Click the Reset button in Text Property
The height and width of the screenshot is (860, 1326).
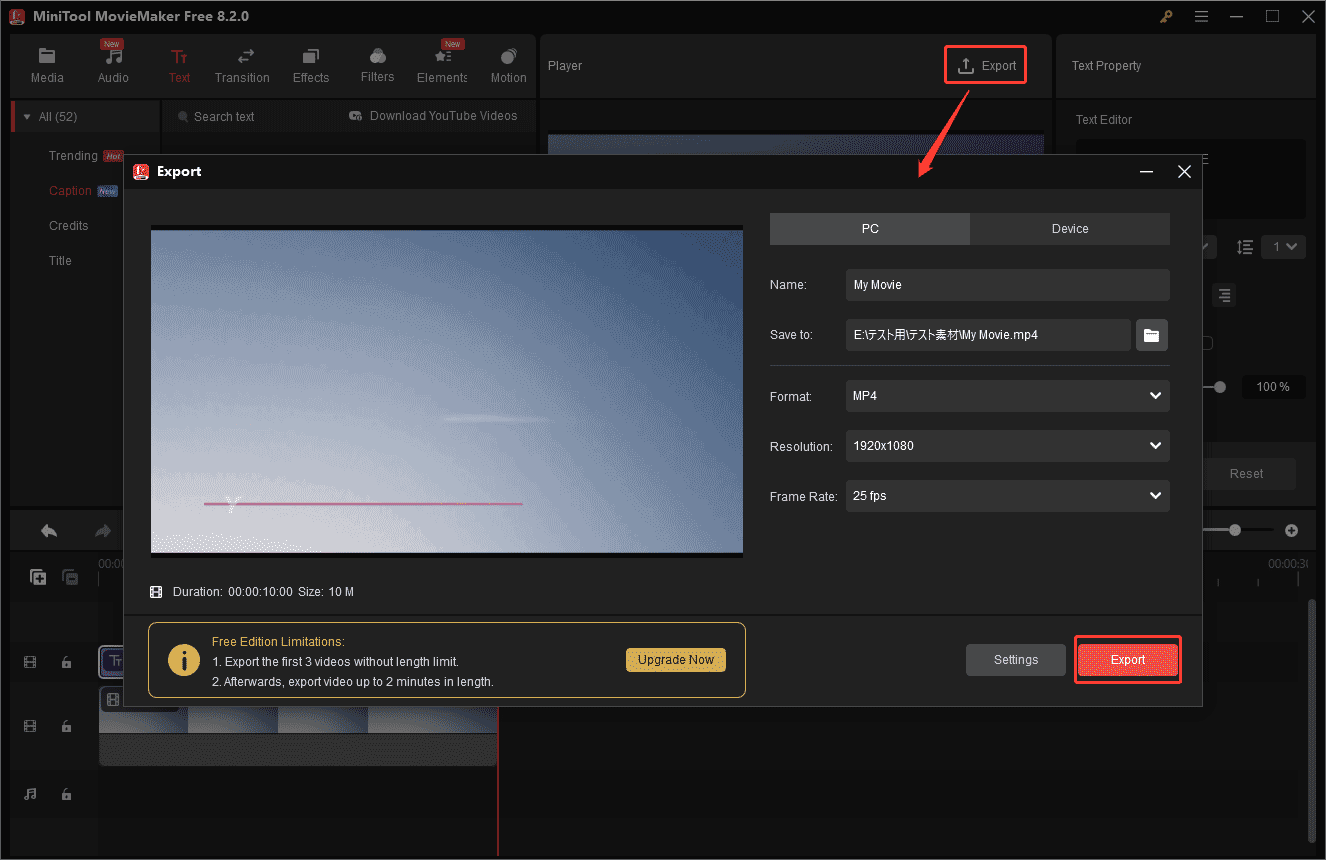(1246, 474)
